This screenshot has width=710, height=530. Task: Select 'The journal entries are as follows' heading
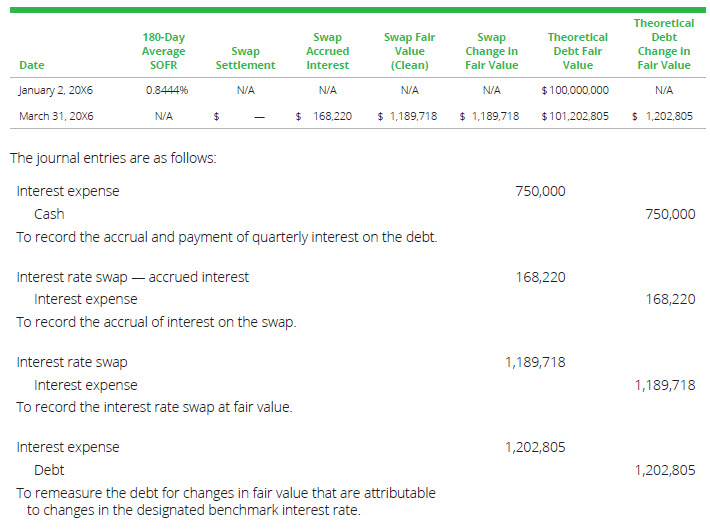(113, 158)
